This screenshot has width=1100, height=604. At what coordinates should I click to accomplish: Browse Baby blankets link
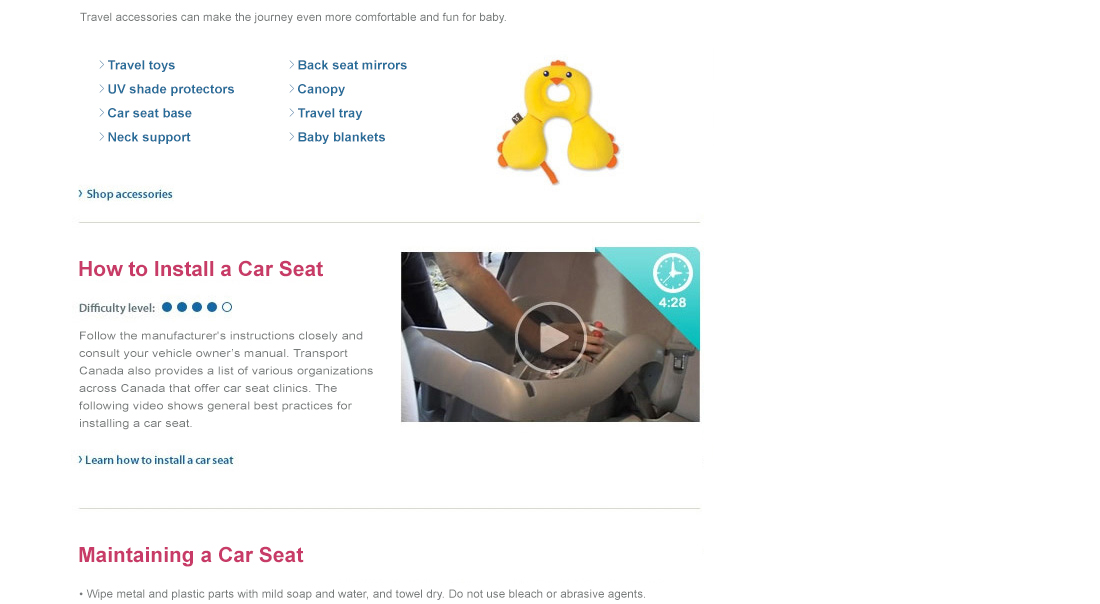tap(341, 137)
